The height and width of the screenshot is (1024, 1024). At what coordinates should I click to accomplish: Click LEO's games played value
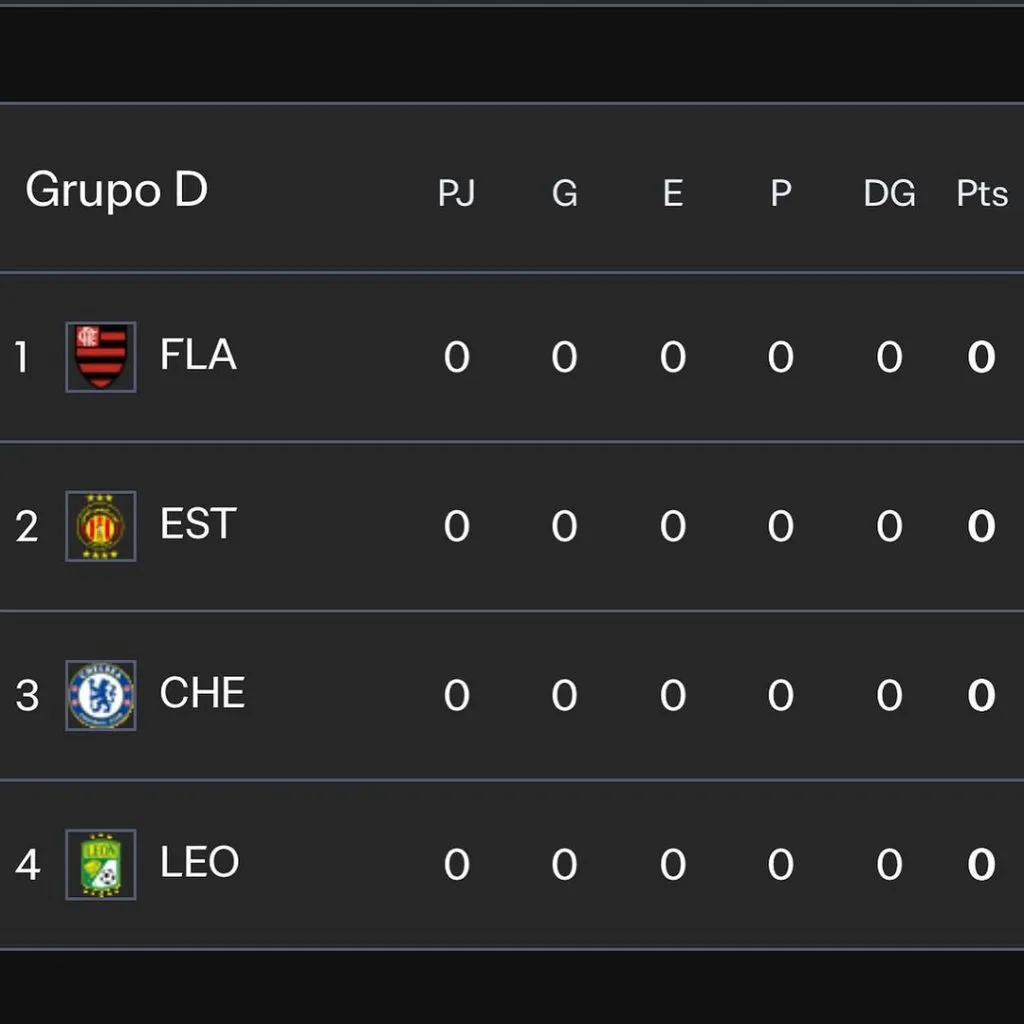tap(456, 865)
